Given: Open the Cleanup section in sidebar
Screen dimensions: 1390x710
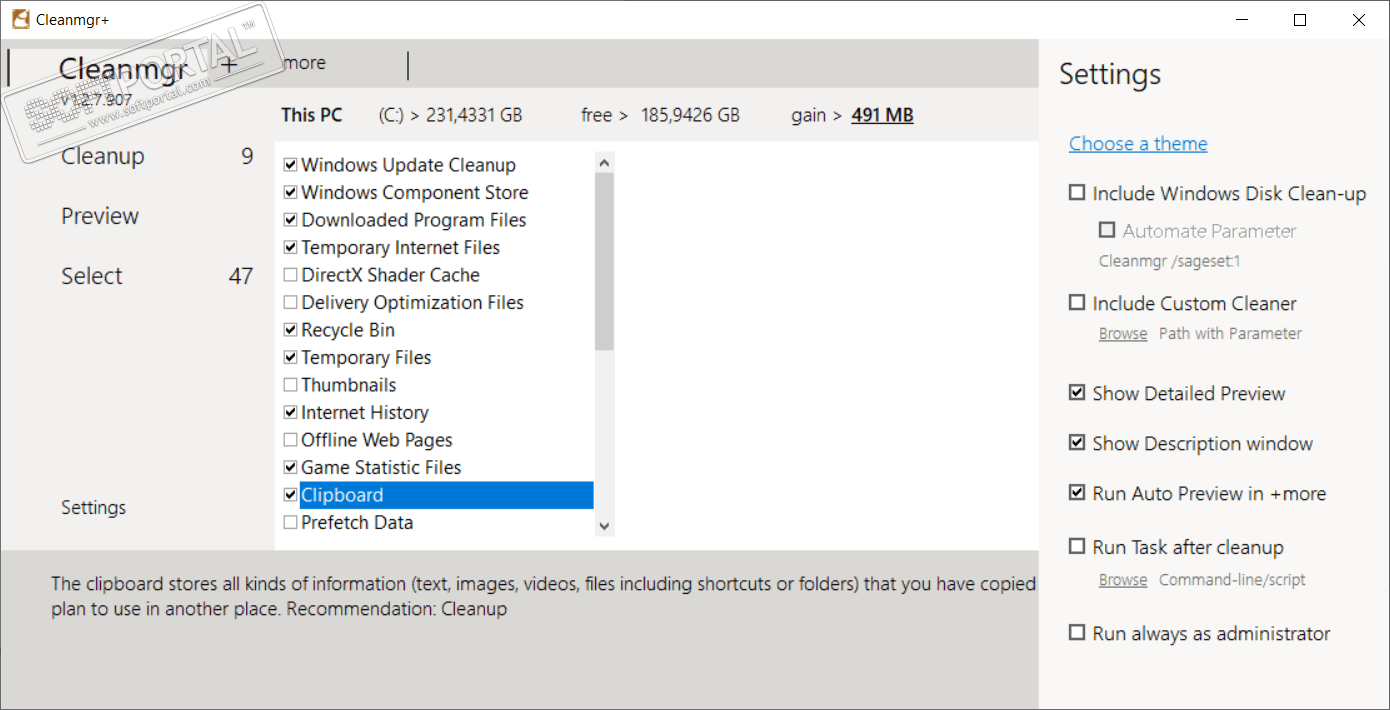Looking at the screenshot, I should click(103, 156).
